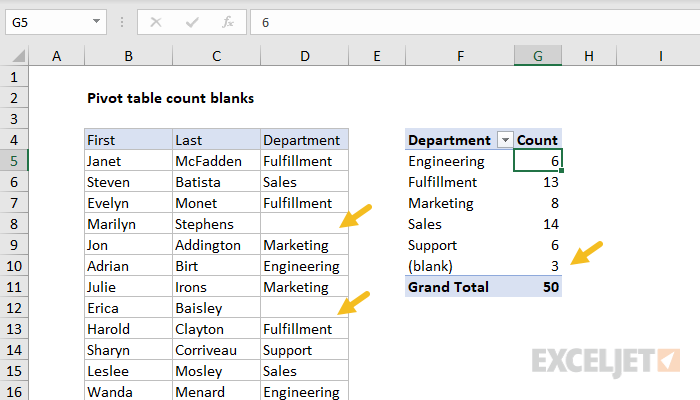
Task: Open the Department pivot filter dropdown
Action: pos(505,140)
